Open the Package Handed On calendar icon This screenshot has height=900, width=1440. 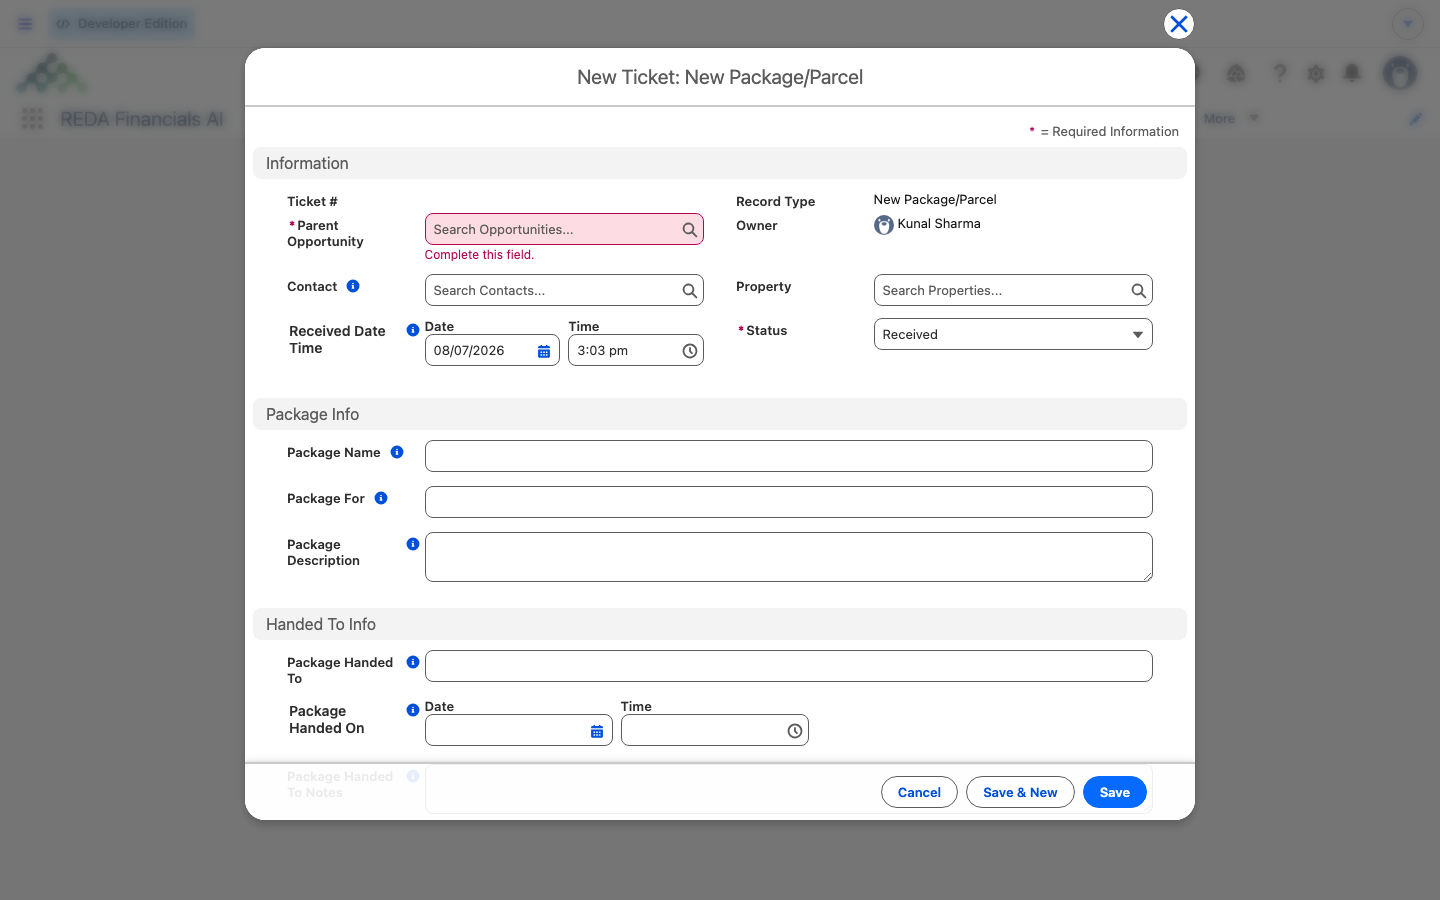[x=597, y=731]
